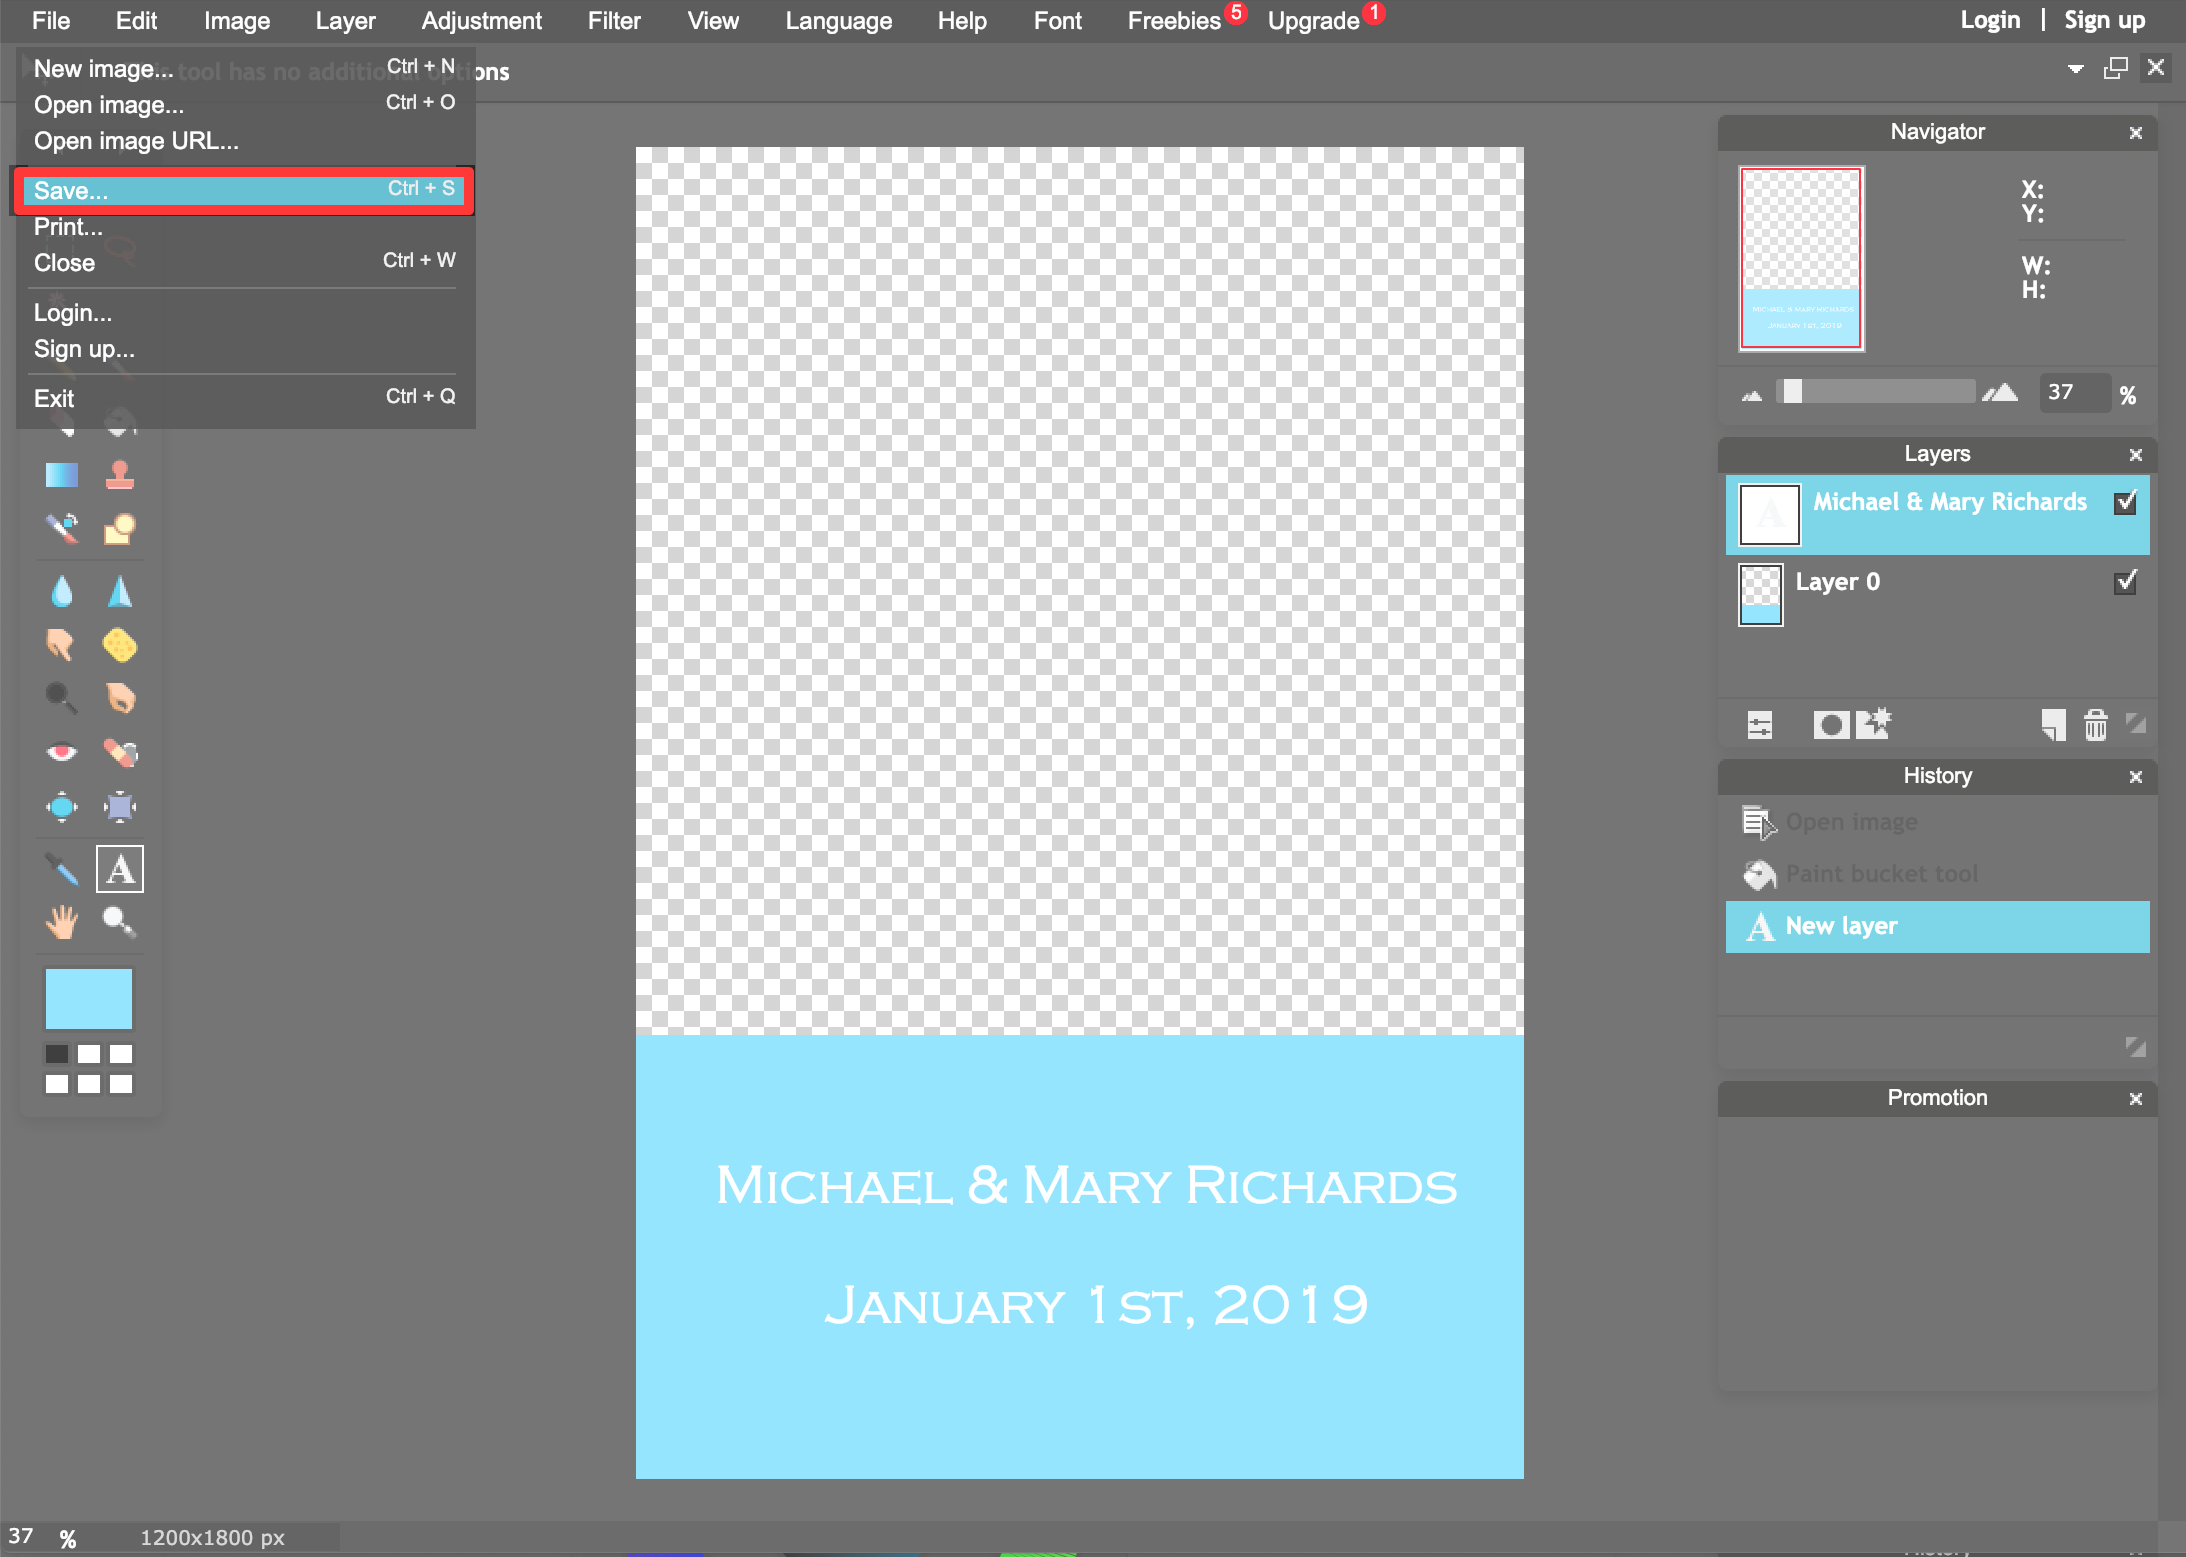Click the Sign up link at top right
Viewport: 2186px width, 1557px height.
(x=2105, y=20)
